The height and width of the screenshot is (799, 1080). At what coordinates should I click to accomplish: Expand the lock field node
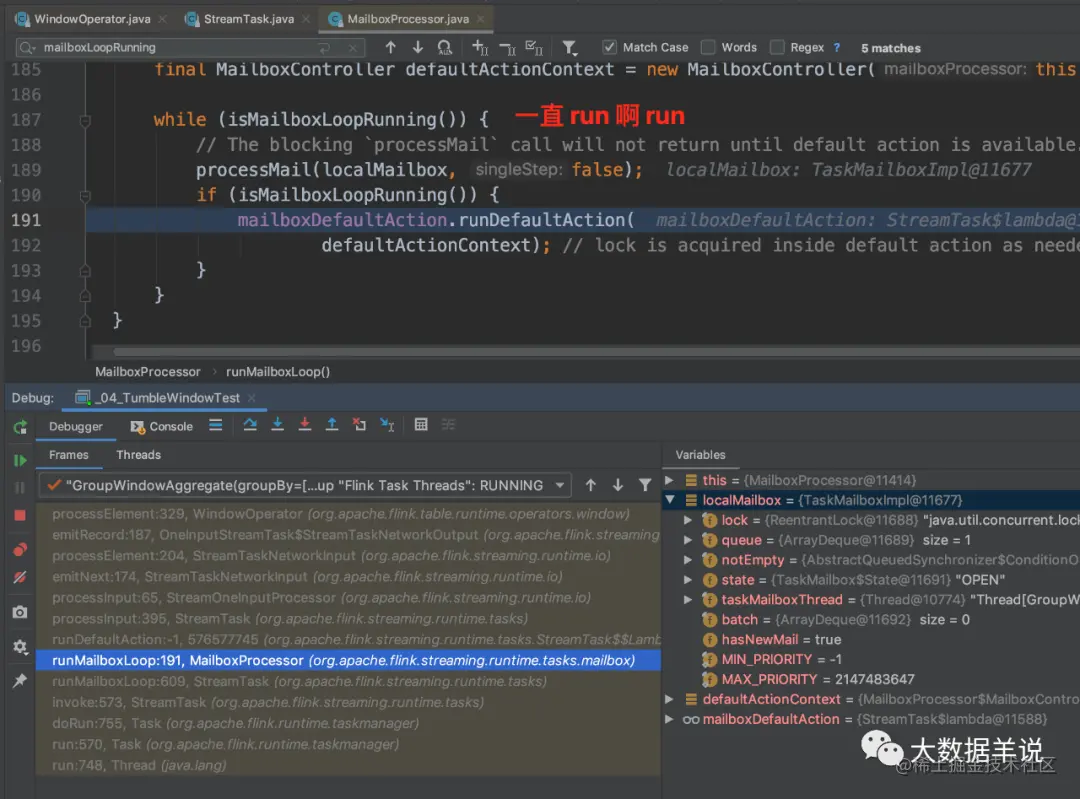tap(687, 520)
